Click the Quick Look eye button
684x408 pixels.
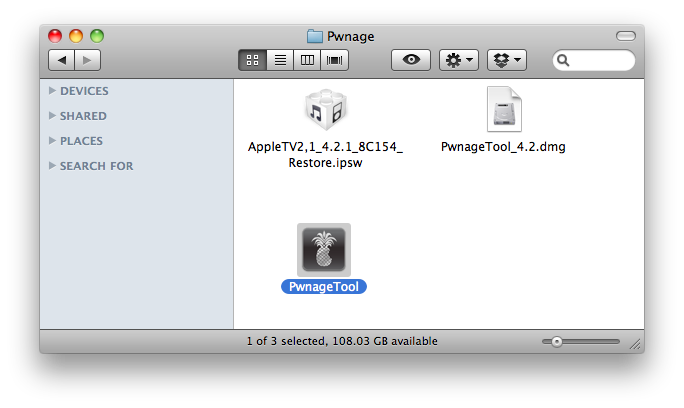pyautogui.click(x=410, y=60)
